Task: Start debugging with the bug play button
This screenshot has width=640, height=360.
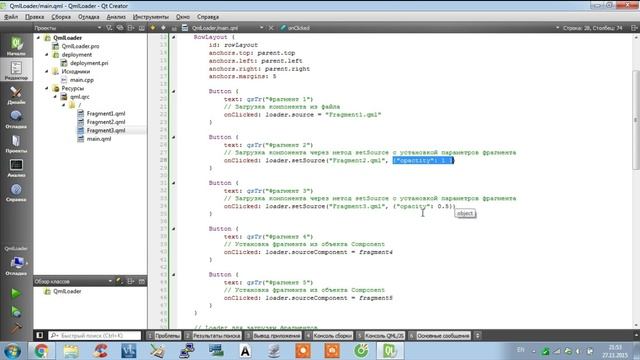Action: (16, 311)
